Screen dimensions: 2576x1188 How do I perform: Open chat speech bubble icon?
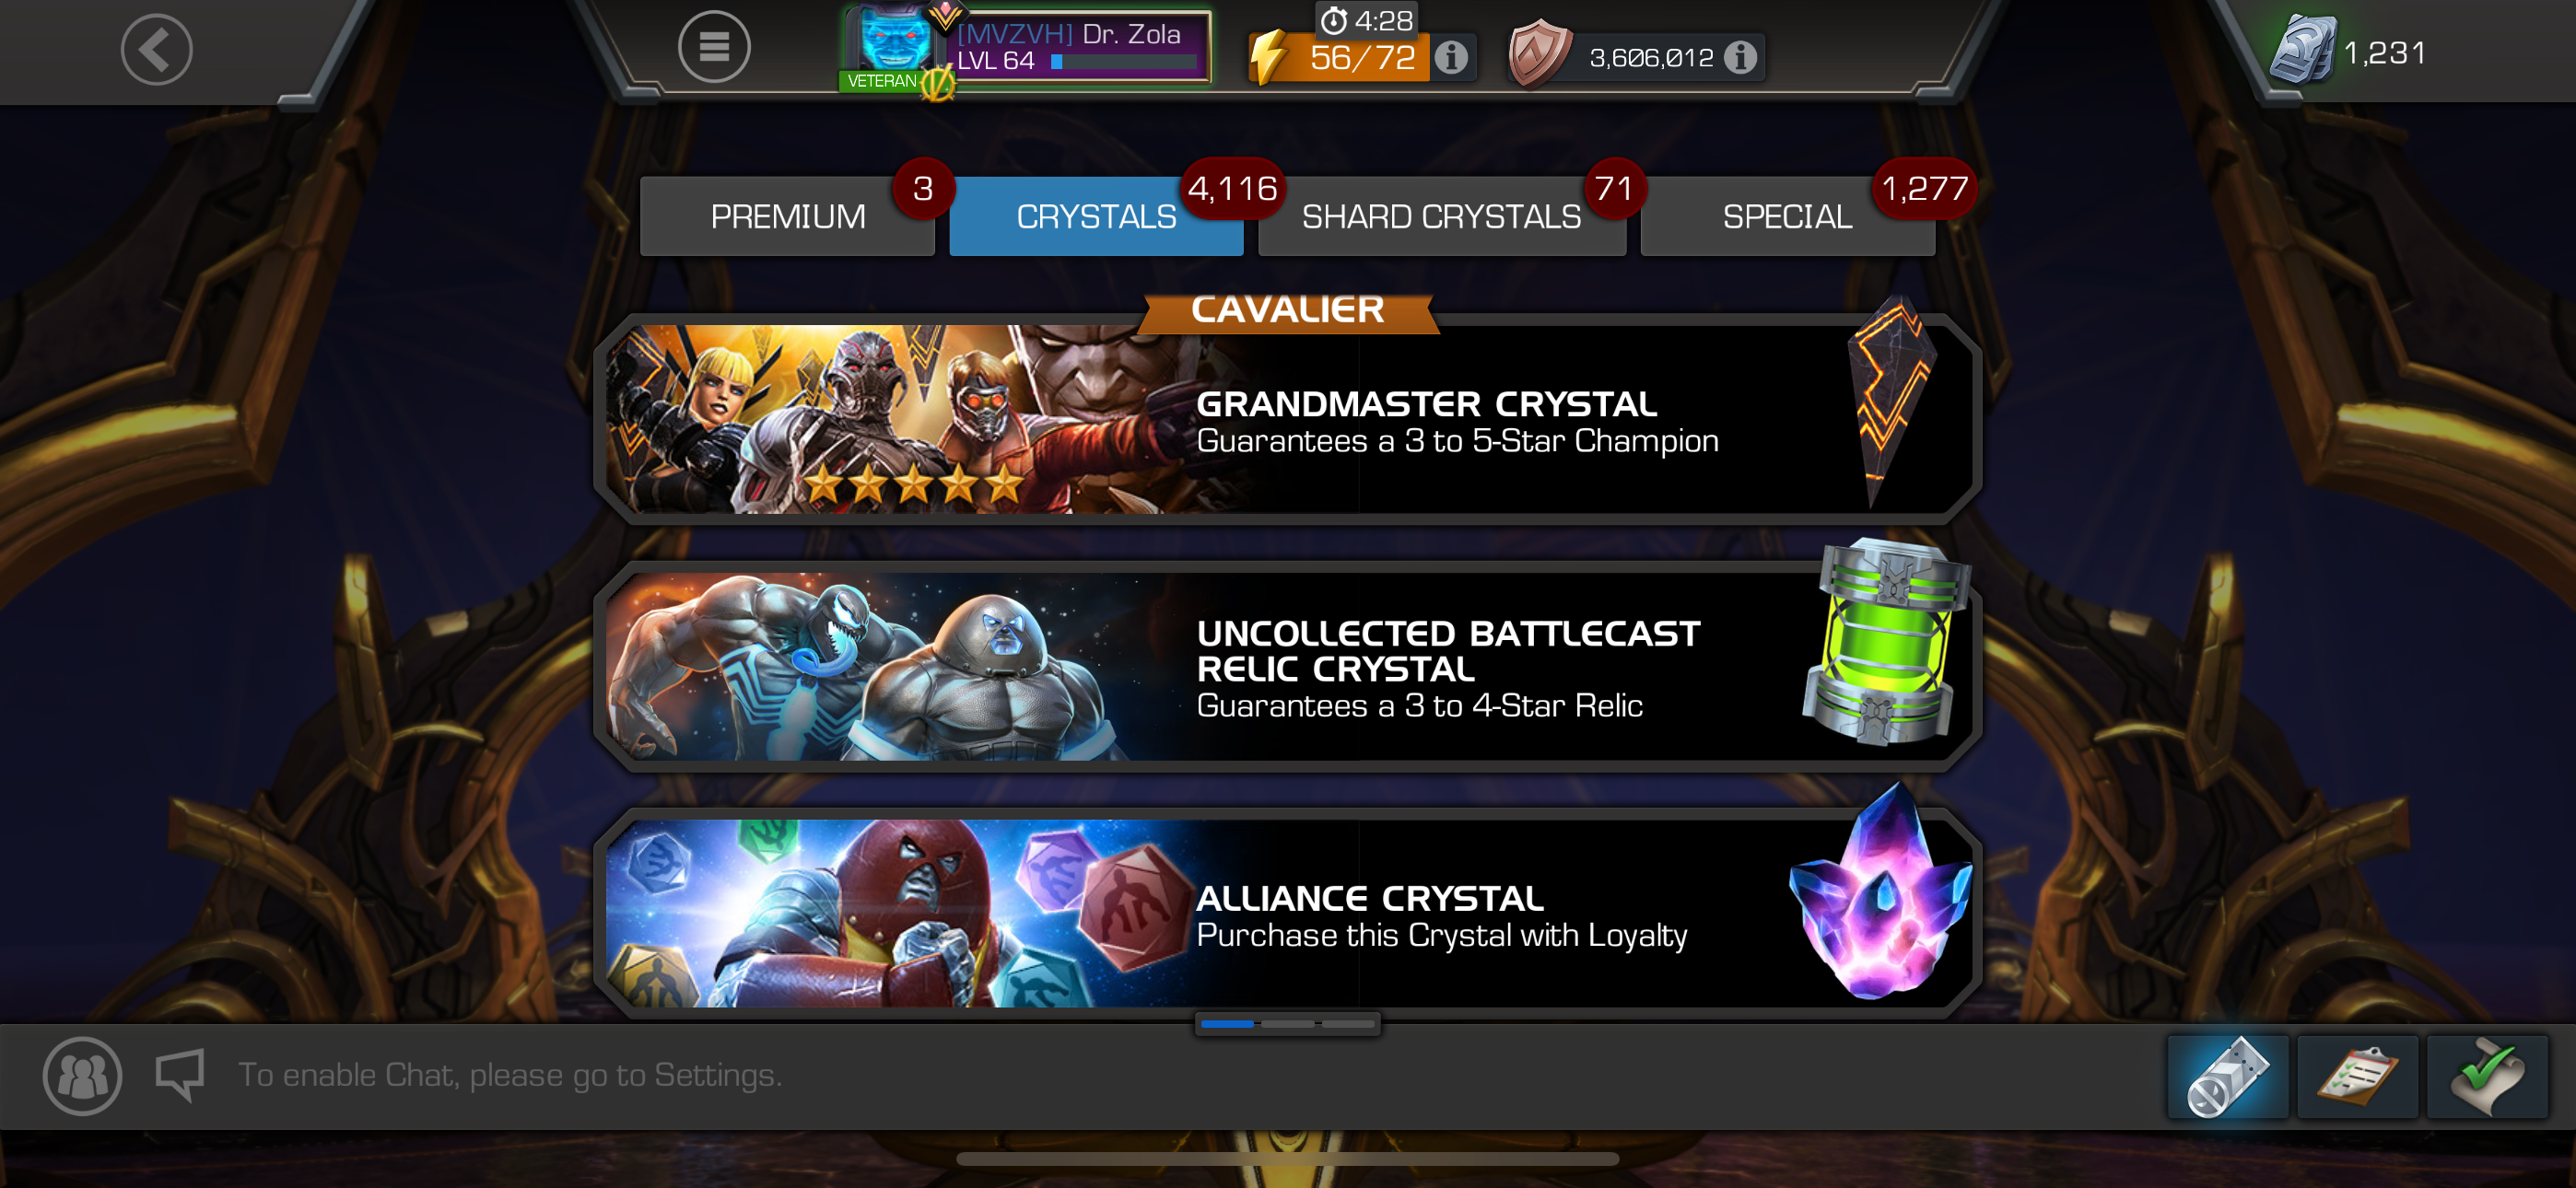point(180,1075)
